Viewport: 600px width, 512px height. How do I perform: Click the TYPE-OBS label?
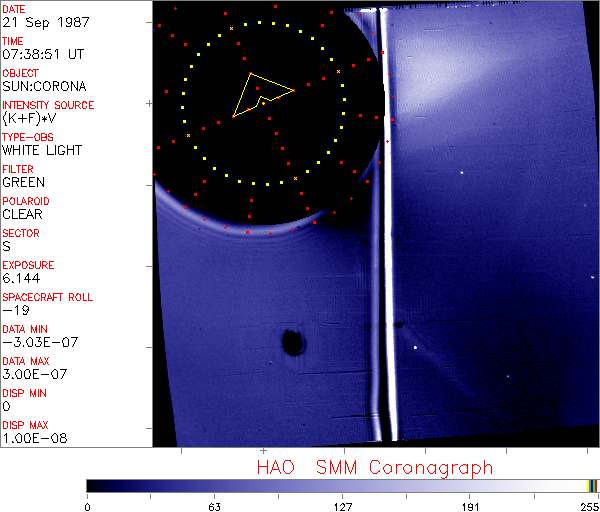click(28, 137)
